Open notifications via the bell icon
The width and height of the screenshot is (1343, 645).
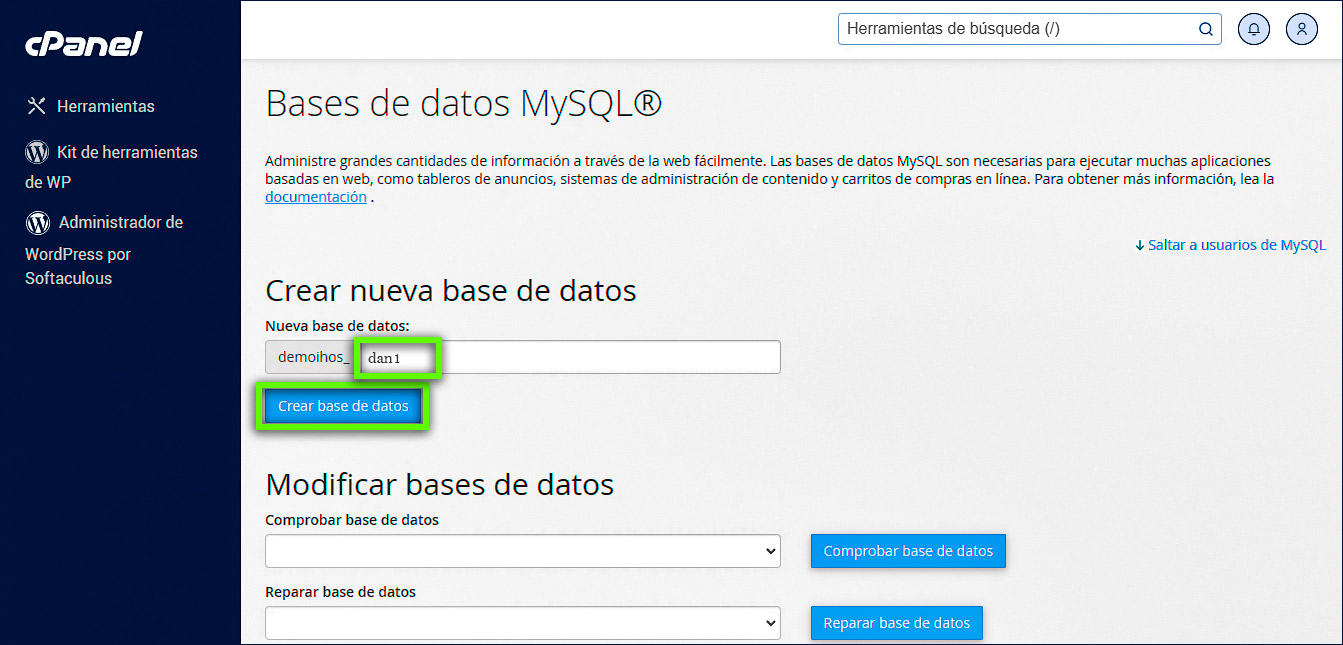[x=1254, y=29]
